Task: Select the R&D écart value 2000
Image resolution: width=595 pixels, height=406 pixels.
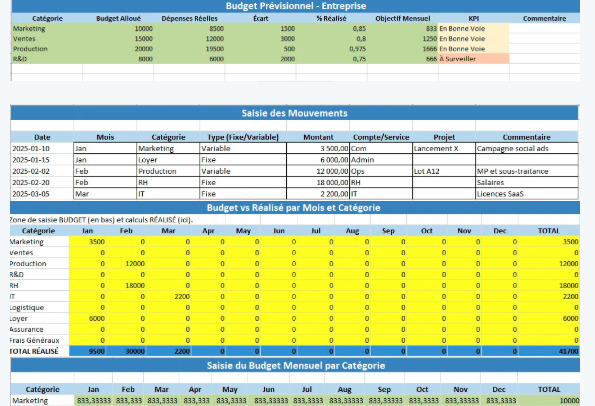Action: pos(261,59)
